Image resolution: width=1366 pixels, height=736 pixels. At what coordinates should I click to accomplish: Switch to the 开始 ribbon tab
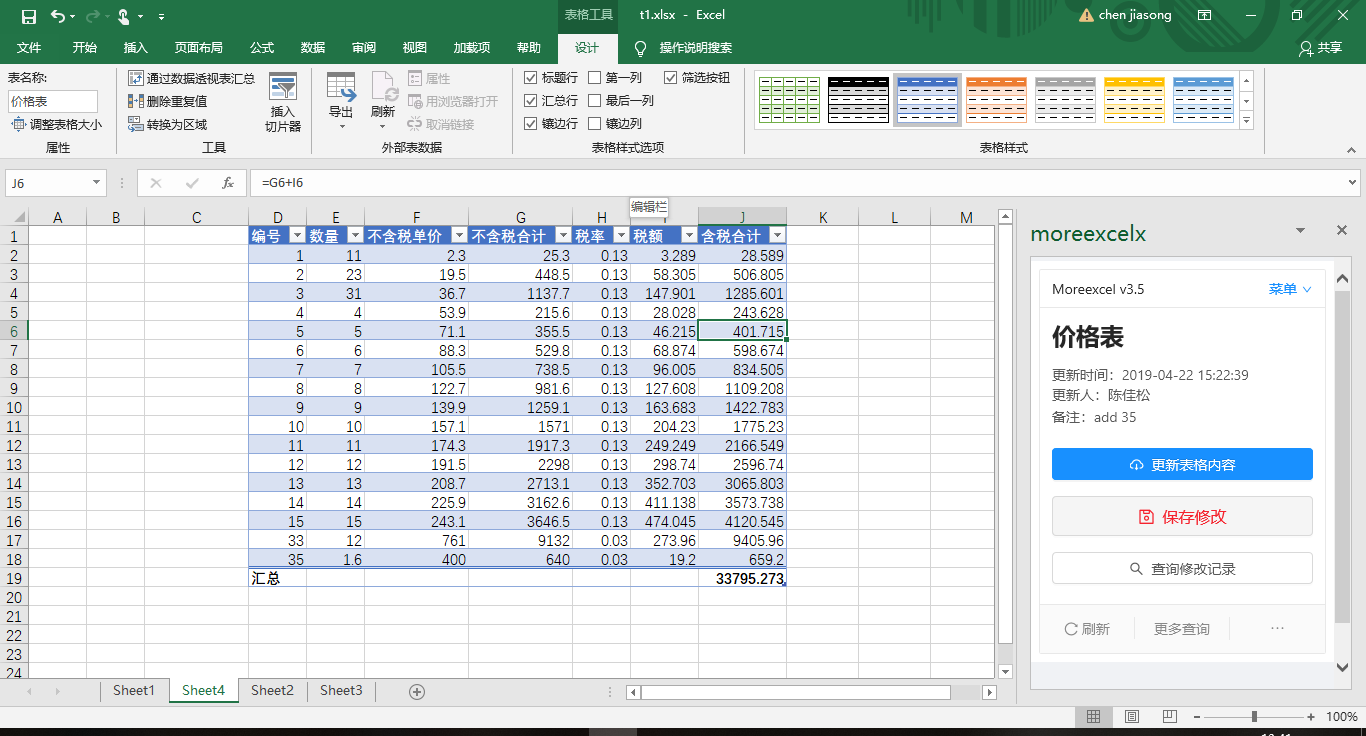pos(85,48)
